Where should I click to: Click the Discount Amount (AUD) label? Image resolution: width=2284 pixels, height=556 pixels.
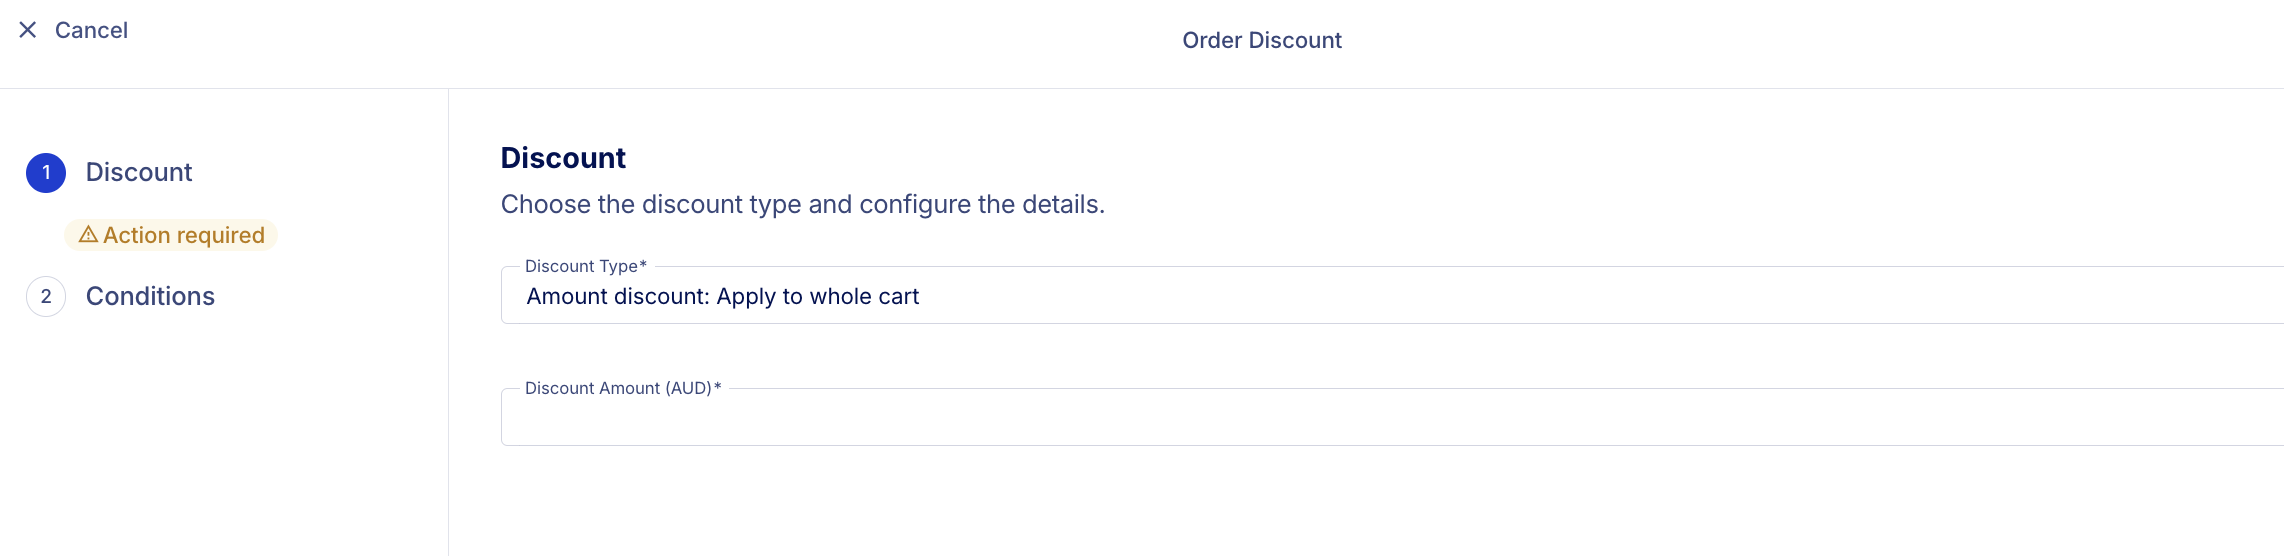pyautogui.click(x=623, y=388)
